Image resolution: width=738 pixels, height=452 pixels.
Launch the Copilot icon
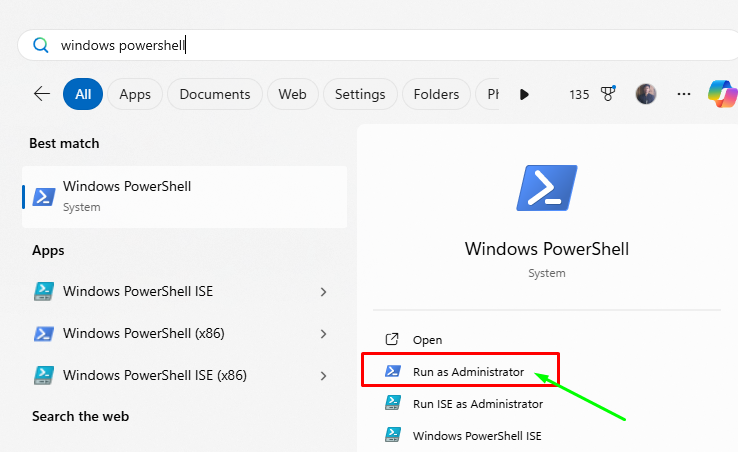coord(722,93)
